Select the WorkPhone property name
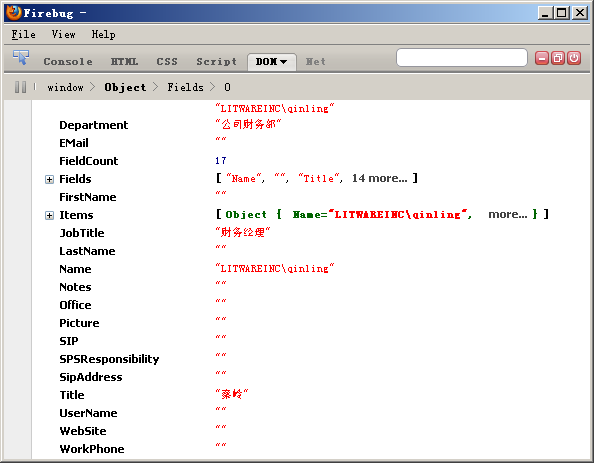Image resolution: width=594 pixels, height=463 pixels. tap(92, 449)
